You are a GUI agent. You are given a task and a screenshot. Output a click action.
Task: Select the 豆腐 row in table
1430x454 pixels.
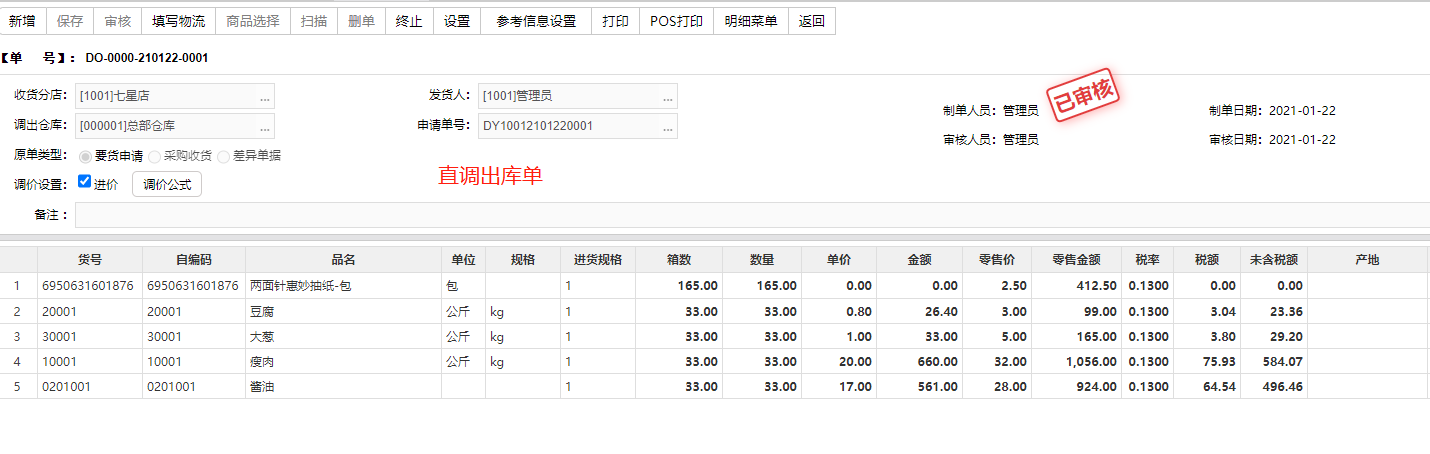(715, 311)
